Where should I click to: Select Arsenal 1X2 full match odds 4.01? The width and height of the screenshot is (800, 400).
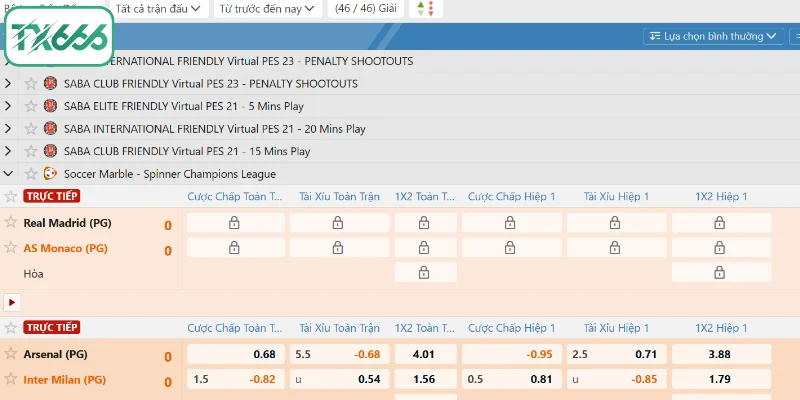pos(426,354)
